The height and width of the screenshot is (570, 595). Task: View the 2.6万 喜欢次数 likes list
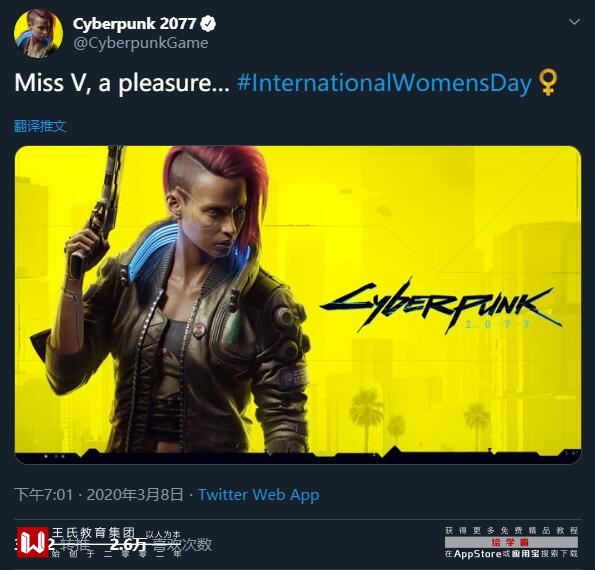161,545
